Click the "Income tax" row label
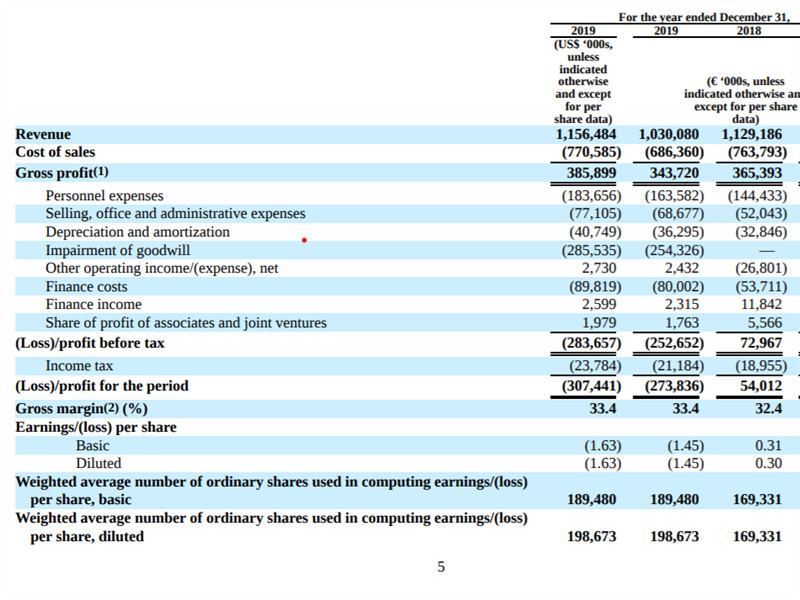The width and height of the screenshot is (800, 600). (79, 365)
